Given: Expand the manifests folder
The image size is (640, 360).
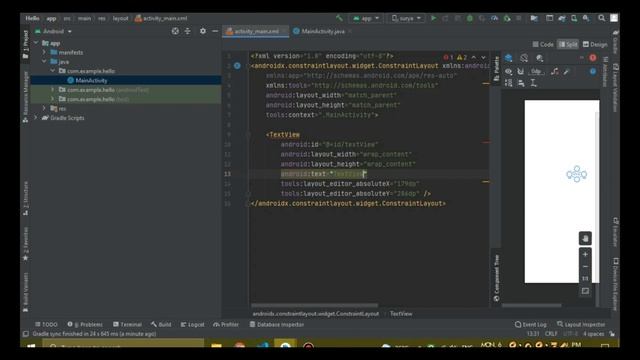Looking at the screenshot, I should click(44, 52).
